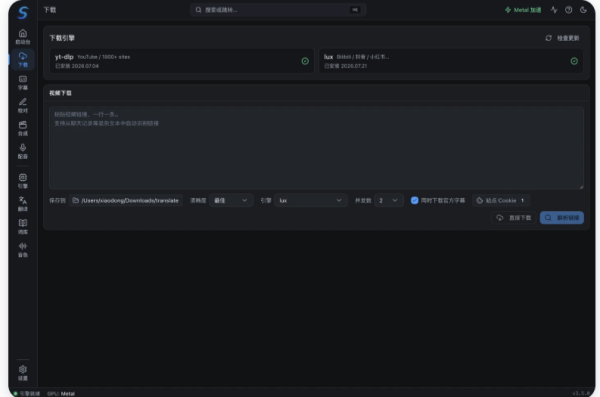Open the 字幕 subtitles sidebar icon
The height and width of the screenshot is (397, 600).
click(x=23, y=83)
